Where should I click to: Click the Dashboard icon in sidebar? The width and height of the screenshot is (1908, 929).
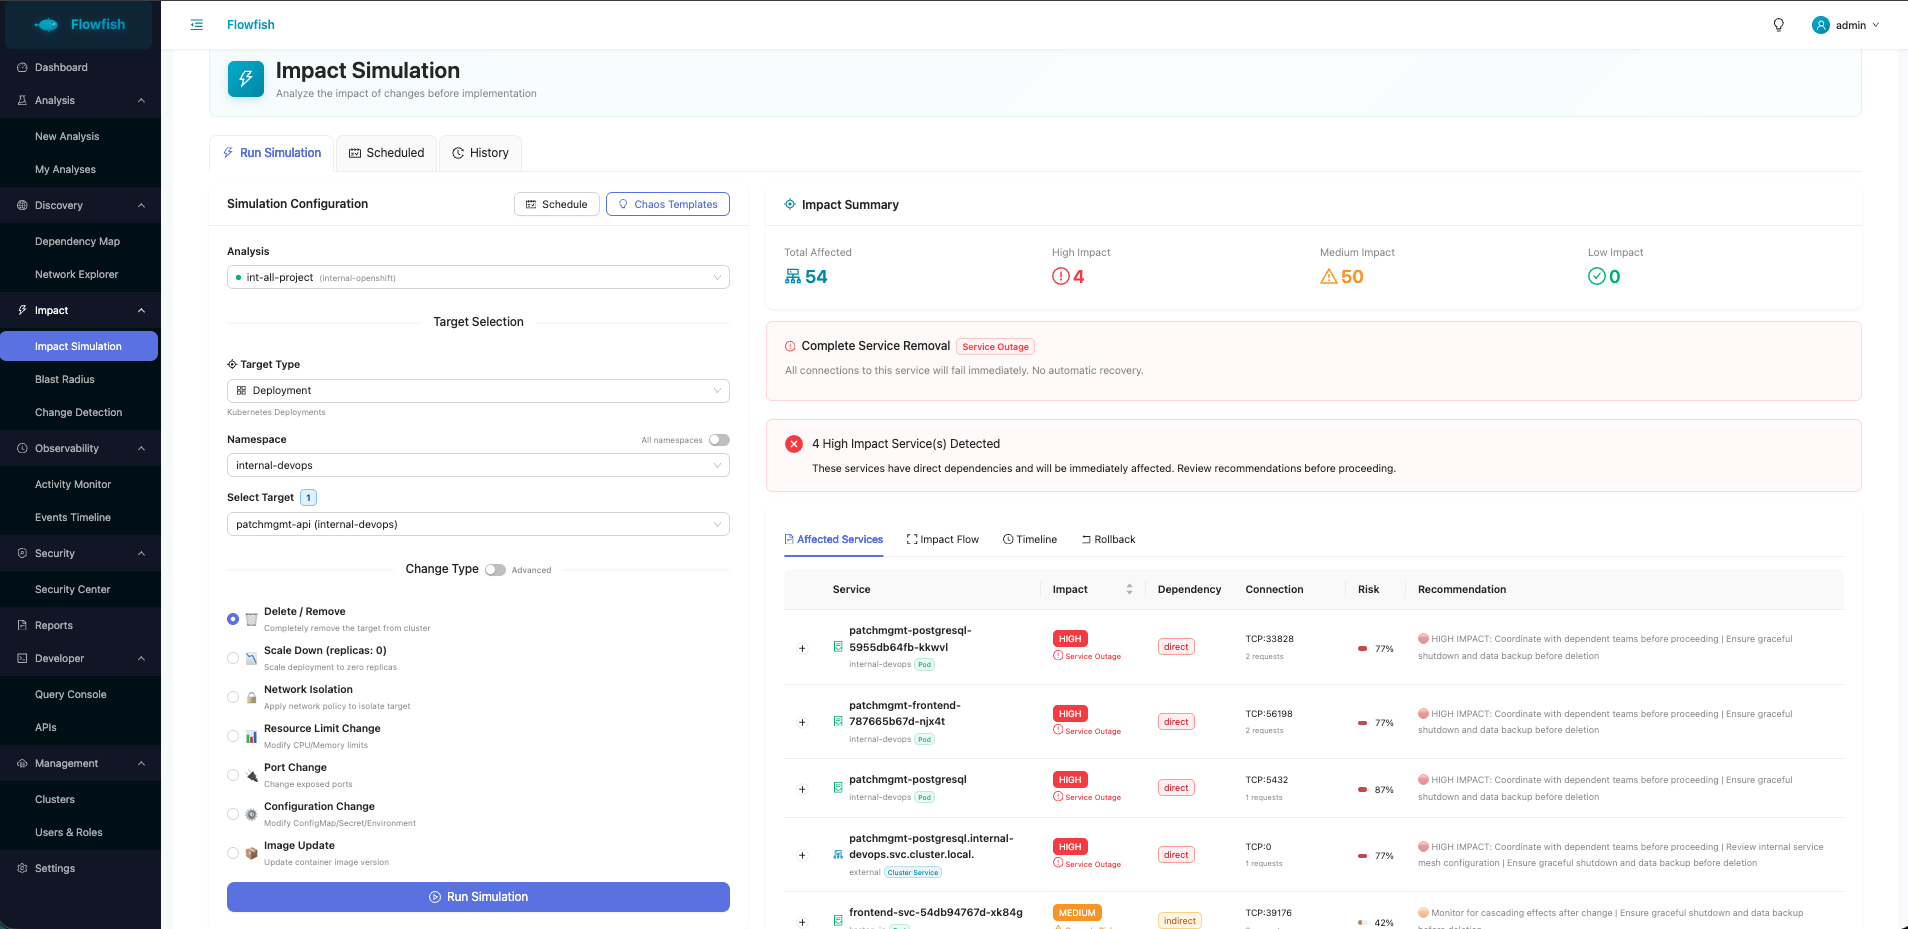(22, 68)
